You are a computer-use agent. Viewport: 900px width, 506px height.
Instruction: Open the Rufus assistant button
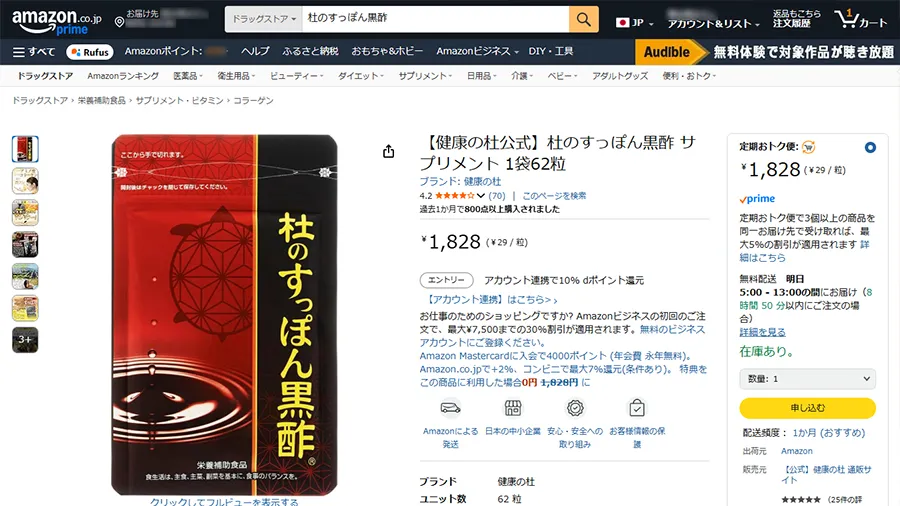90,52
